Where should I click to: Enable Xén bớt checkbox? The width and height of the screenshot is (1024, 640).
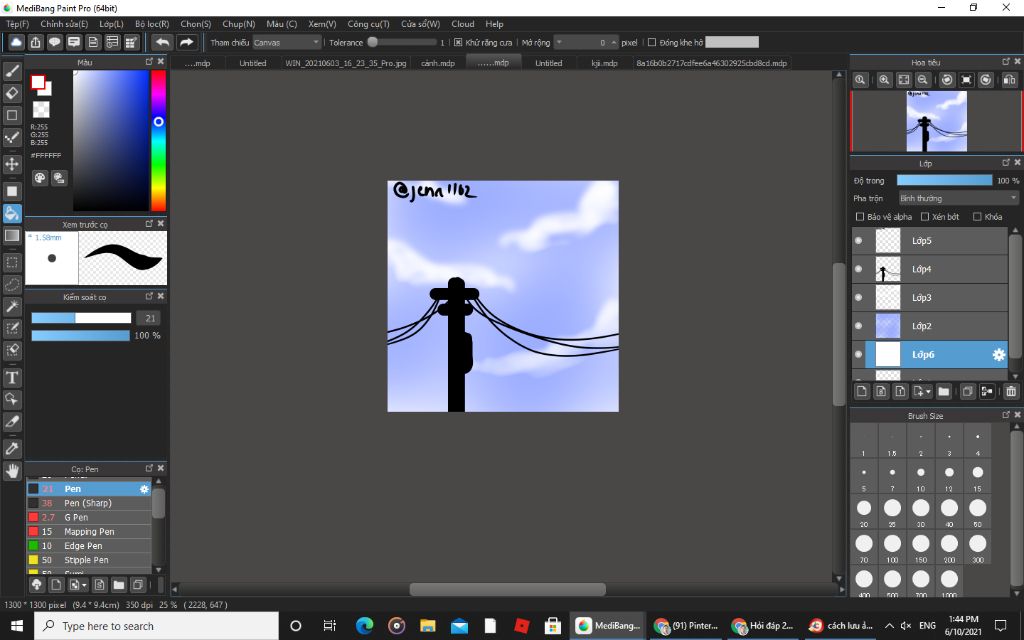tap(925, 217)
